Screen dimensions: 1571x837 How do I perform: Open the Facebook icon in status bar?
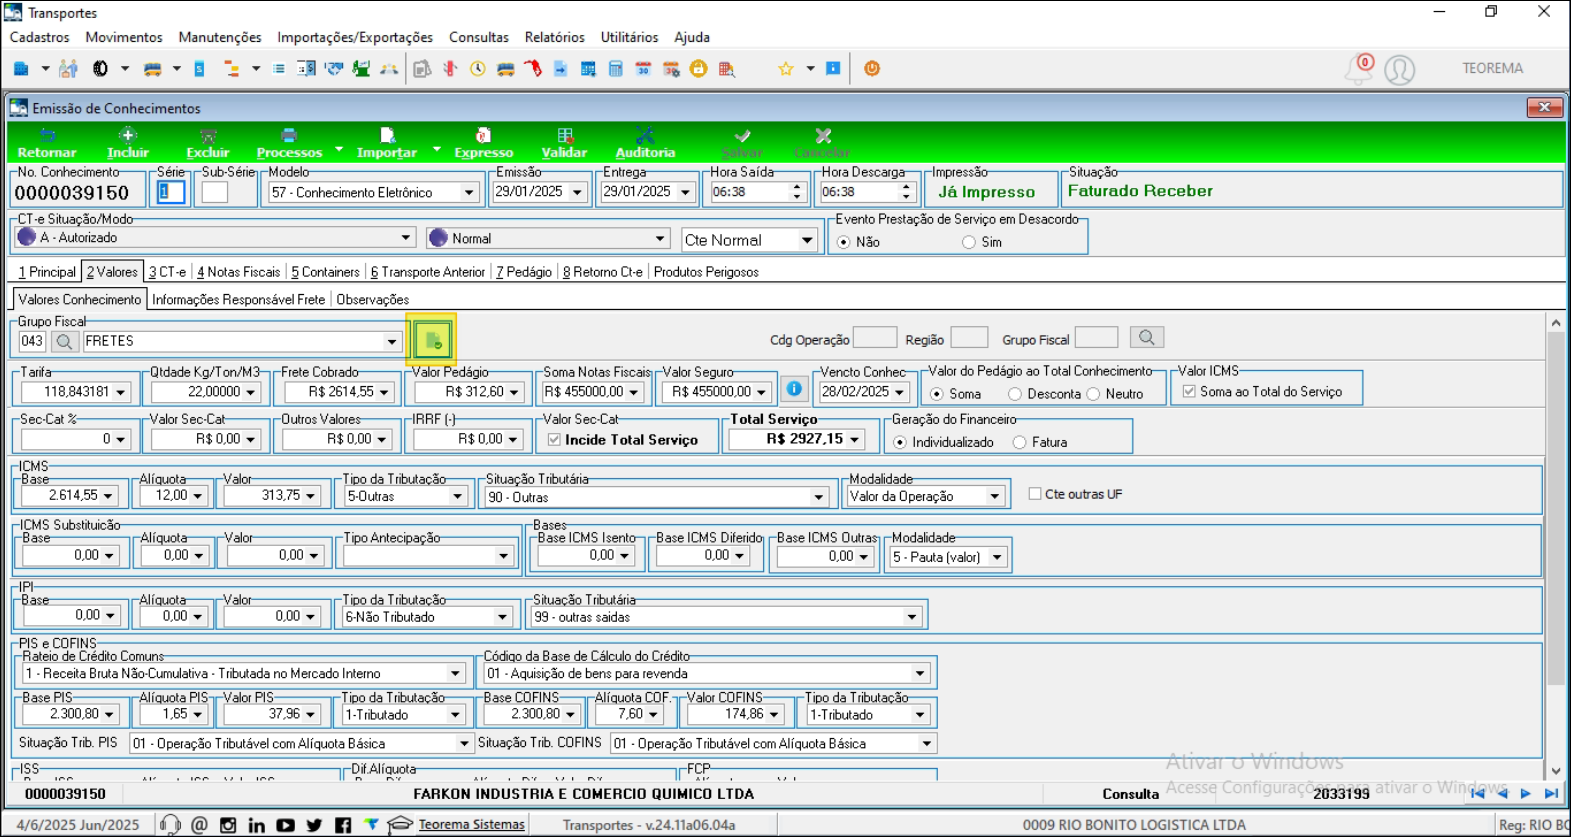pyautogui.click(x=343, y=825)
